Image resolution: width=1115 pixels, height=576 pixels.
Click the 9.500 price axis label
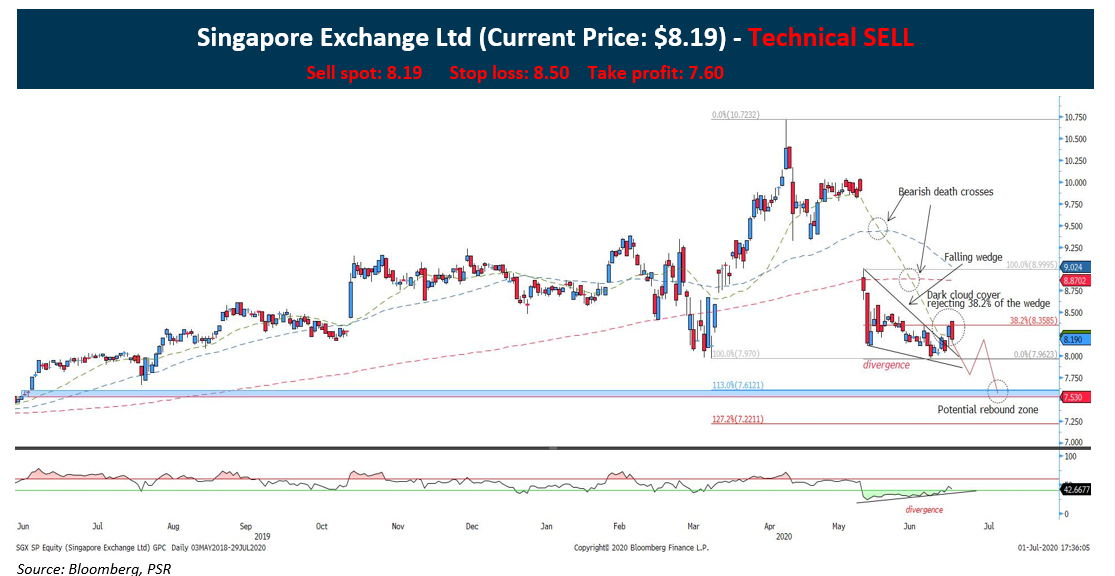coord(1076,226)
